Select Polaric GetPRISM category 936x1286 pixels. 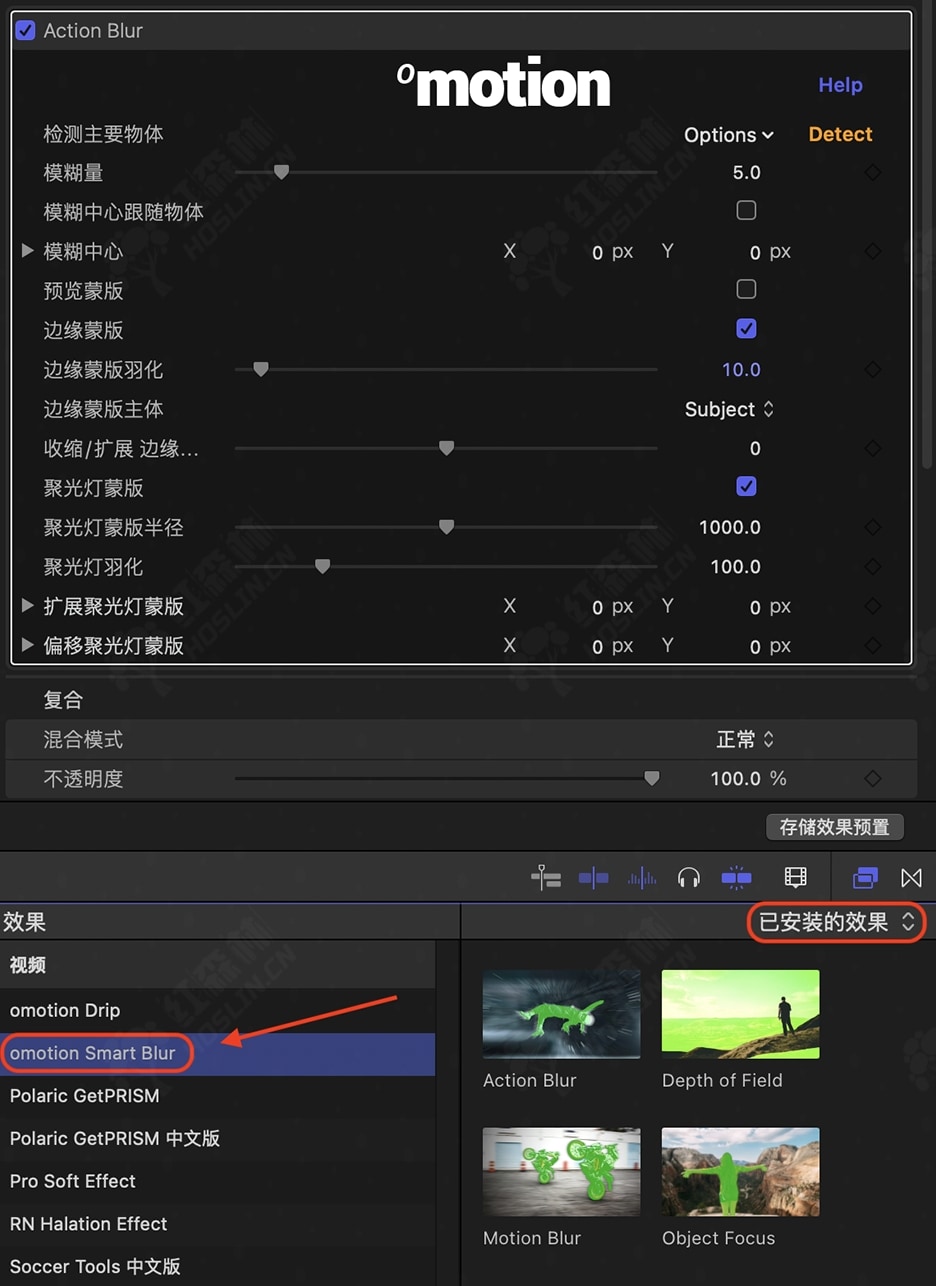pos(217,1096)
